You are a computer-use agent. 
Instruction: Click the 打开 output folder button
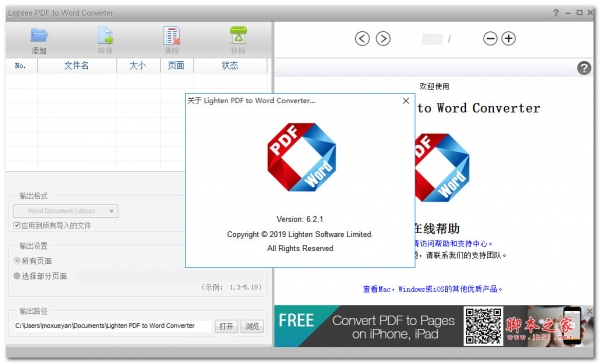(226, 326)
